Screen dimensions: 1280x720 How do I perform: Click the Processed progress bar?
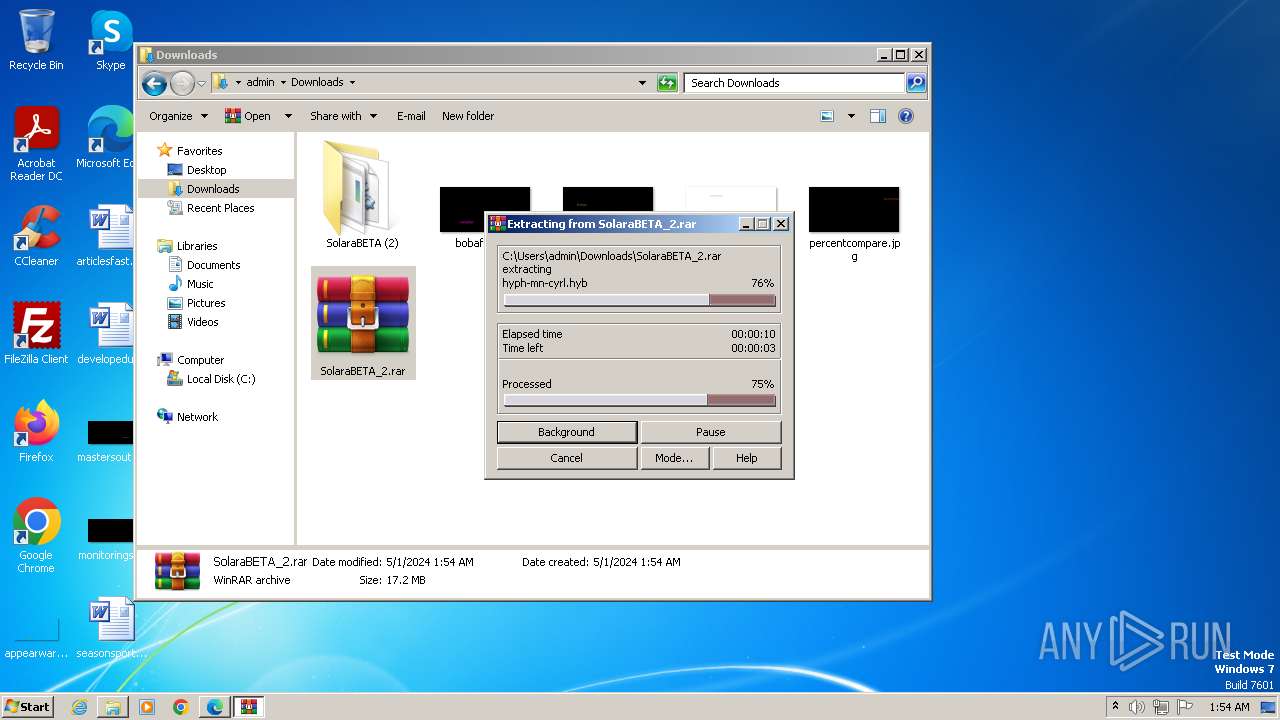[639, 400]
